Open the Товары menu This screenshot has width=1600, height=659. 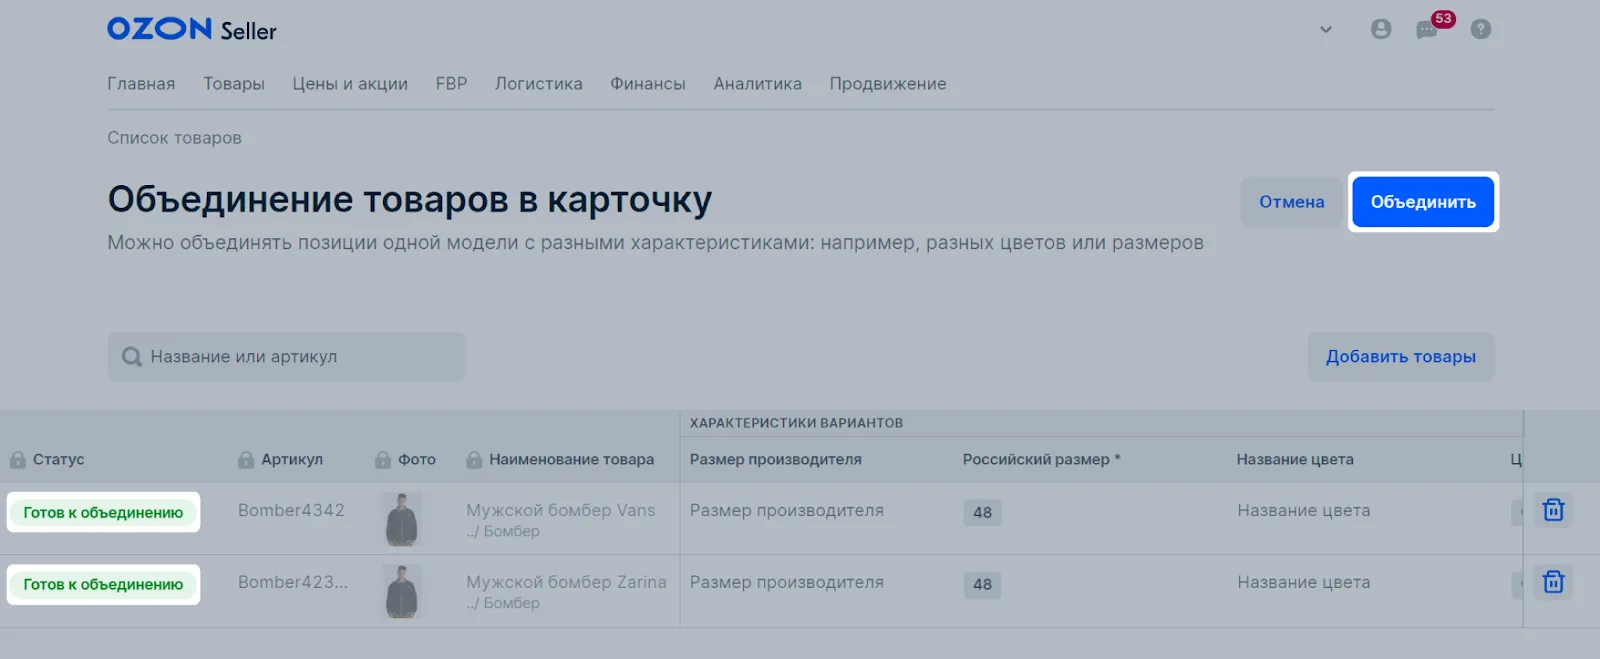pyautogui.click(x=234, y=84)
